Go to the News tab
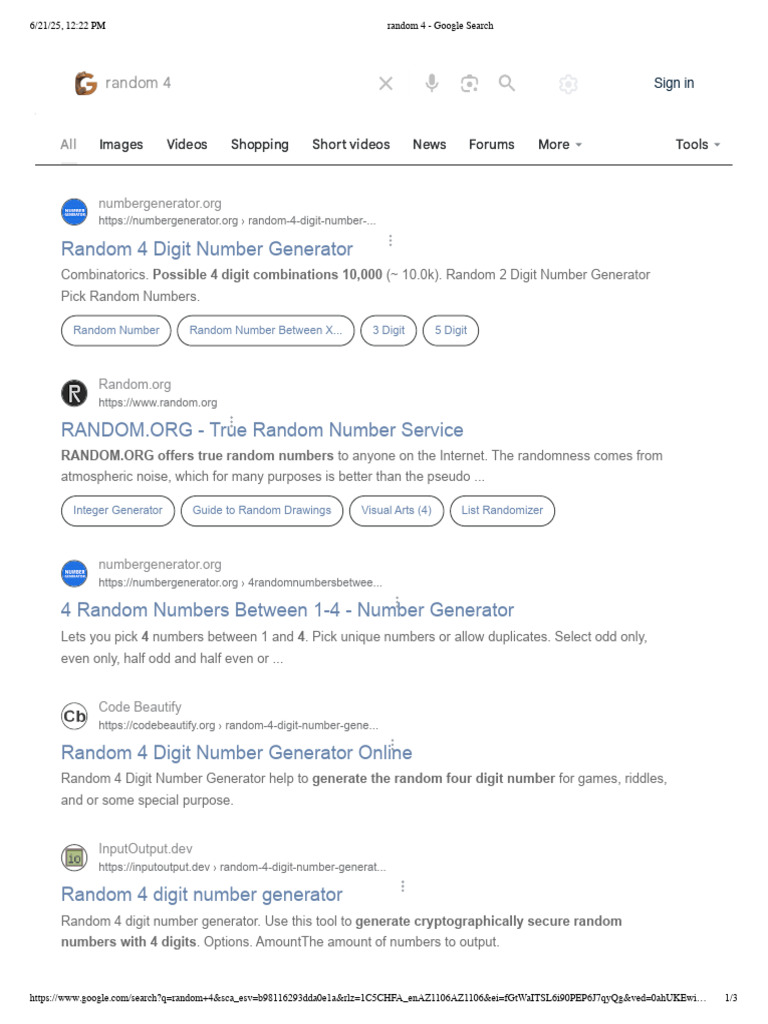 [429, 144]
